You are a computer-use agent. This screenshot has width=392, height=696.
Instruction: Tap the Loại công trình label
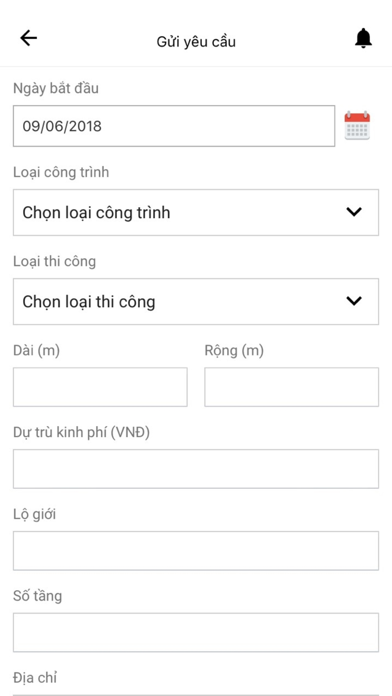click(x=61, y=172)
